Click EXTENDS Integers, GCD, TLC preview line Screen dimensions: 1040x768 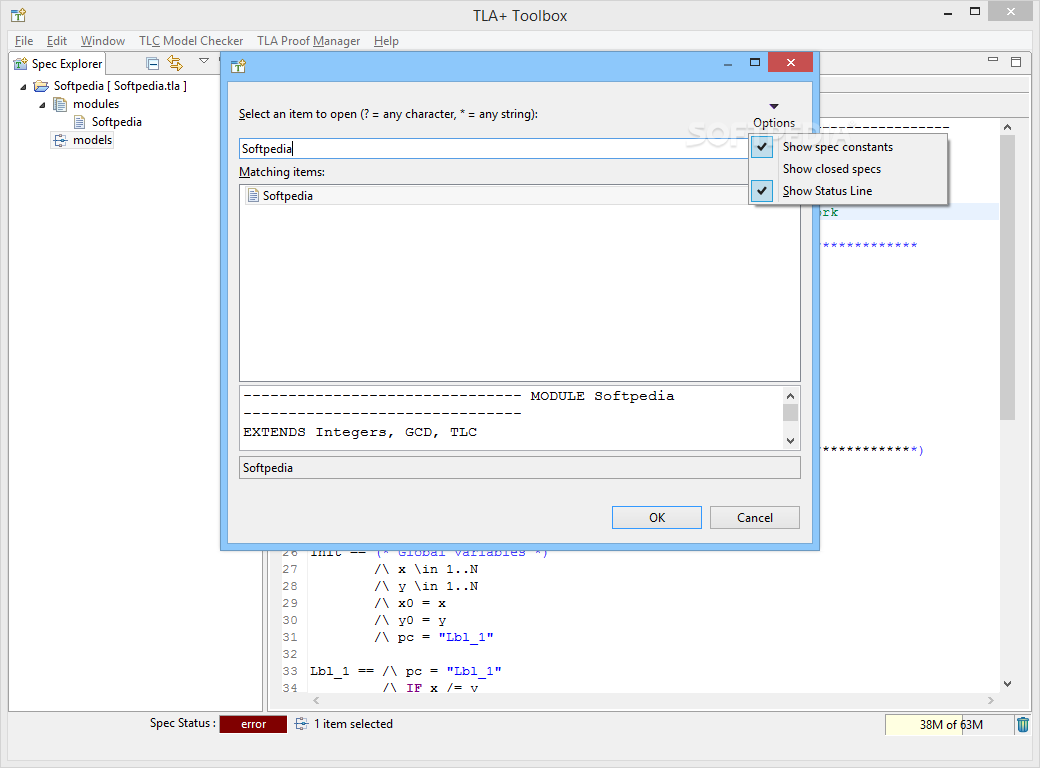coord(360,432)
